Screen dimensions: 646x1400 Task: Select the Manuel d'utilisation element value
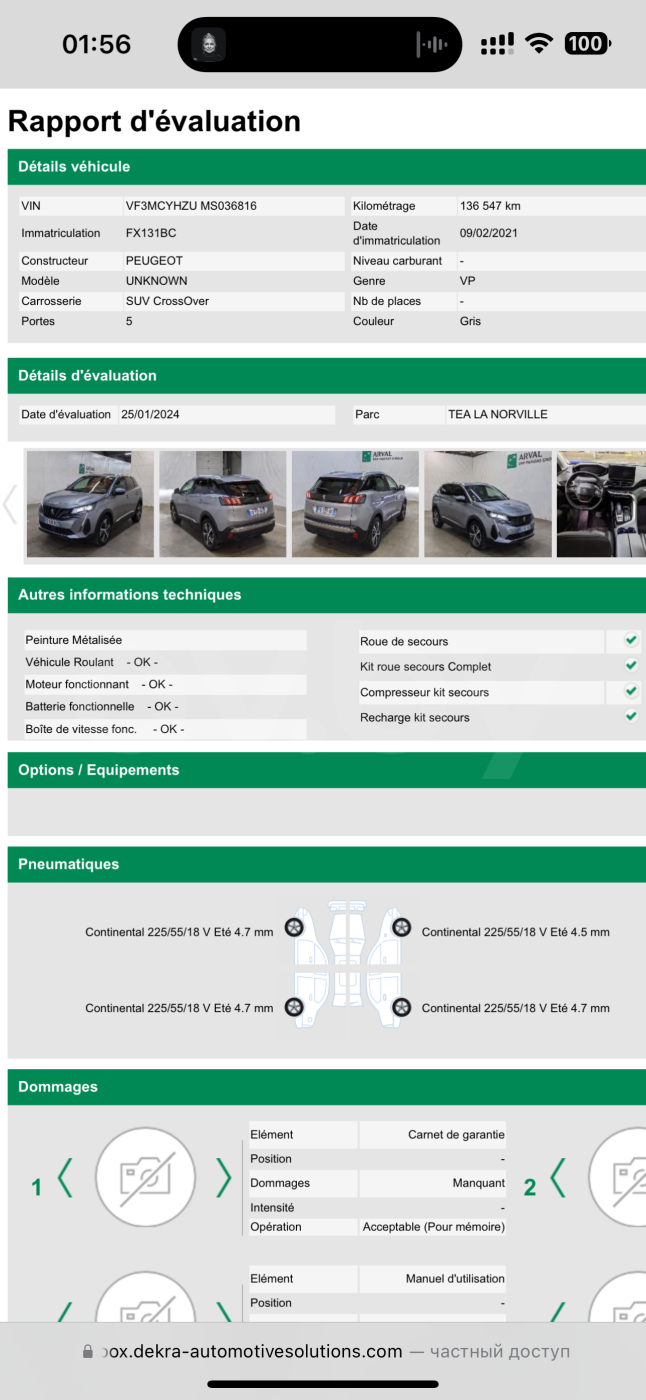455,1279
